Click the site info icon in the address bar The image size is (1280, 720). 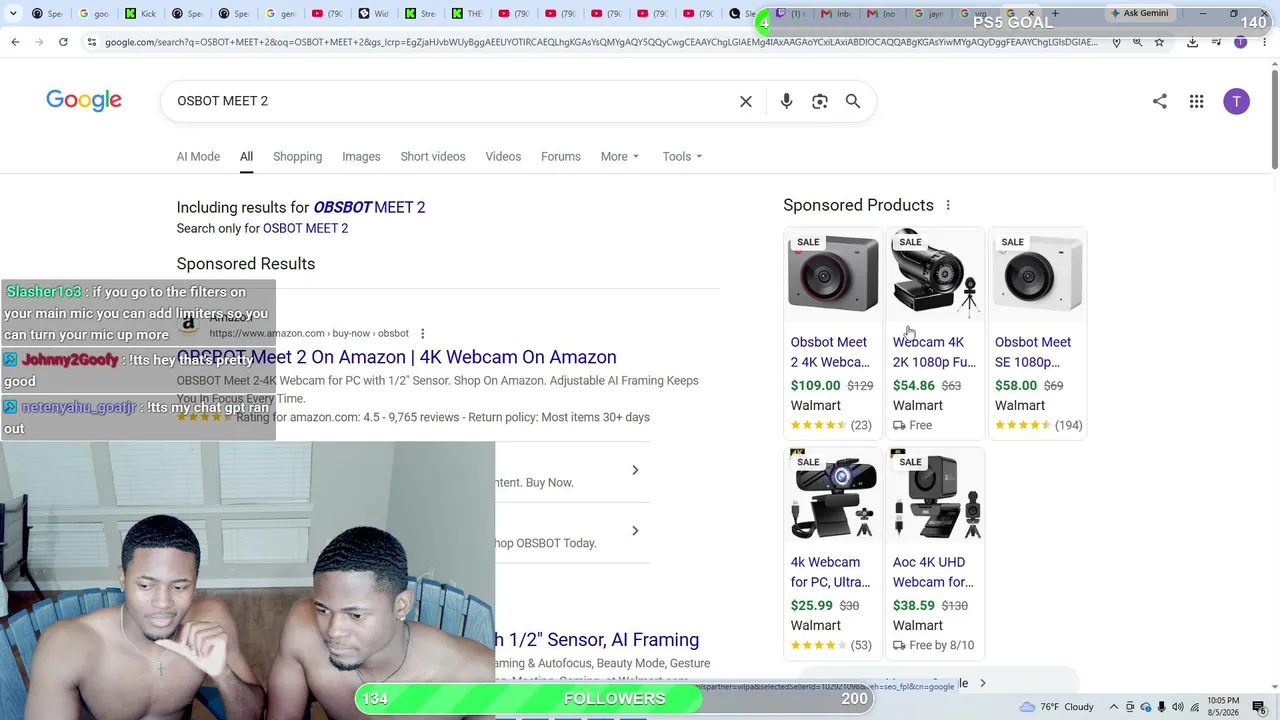point(91,42)
